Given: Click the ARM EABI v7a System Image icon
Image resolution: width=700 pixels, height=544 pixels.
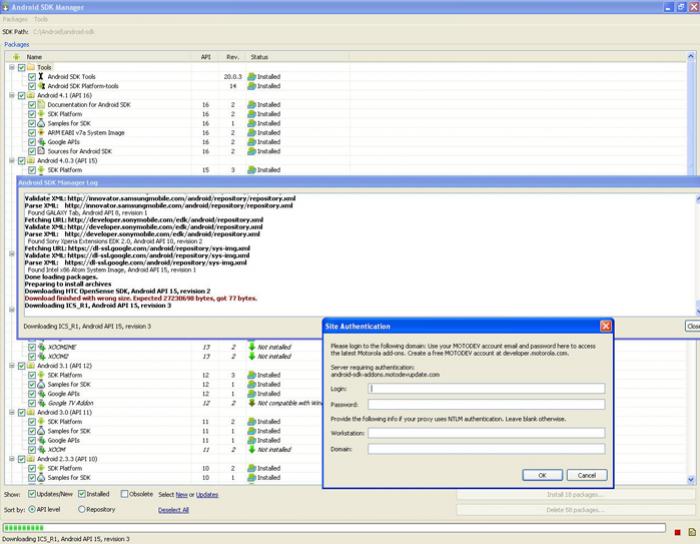Looking at the screenshot, I should point(42,133).
